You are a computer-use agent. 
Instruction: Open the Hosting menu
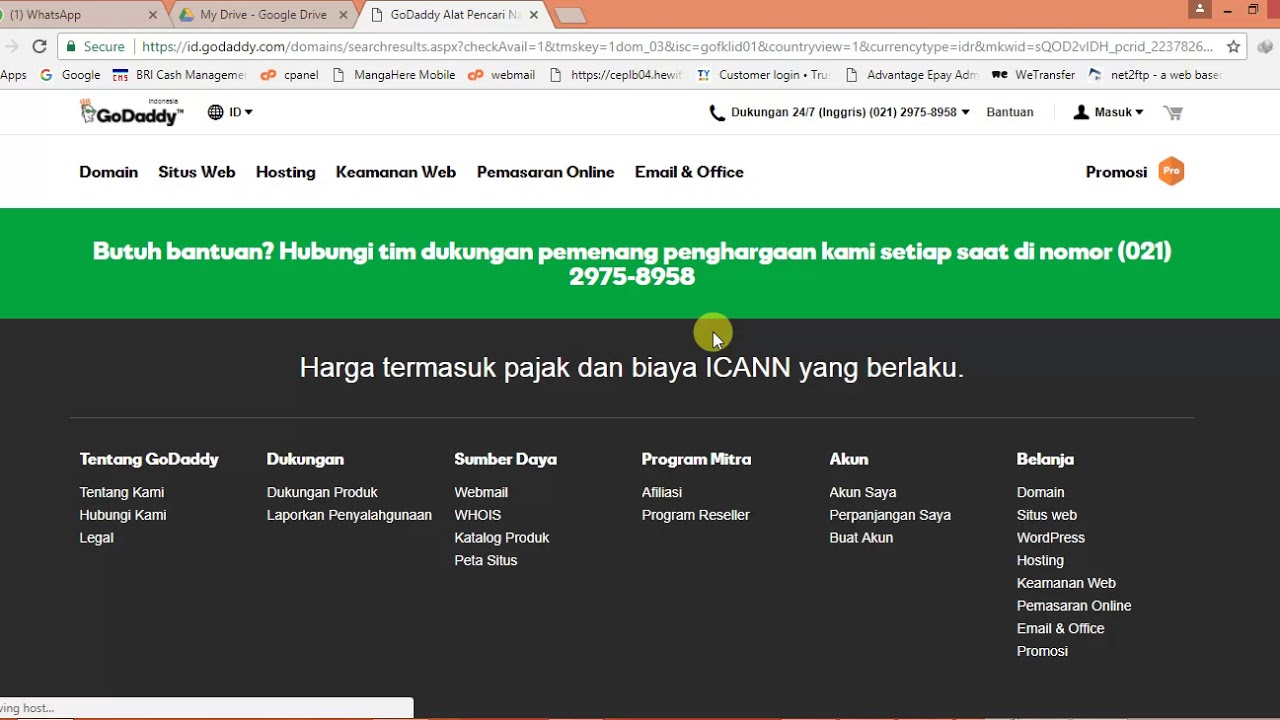286,172
